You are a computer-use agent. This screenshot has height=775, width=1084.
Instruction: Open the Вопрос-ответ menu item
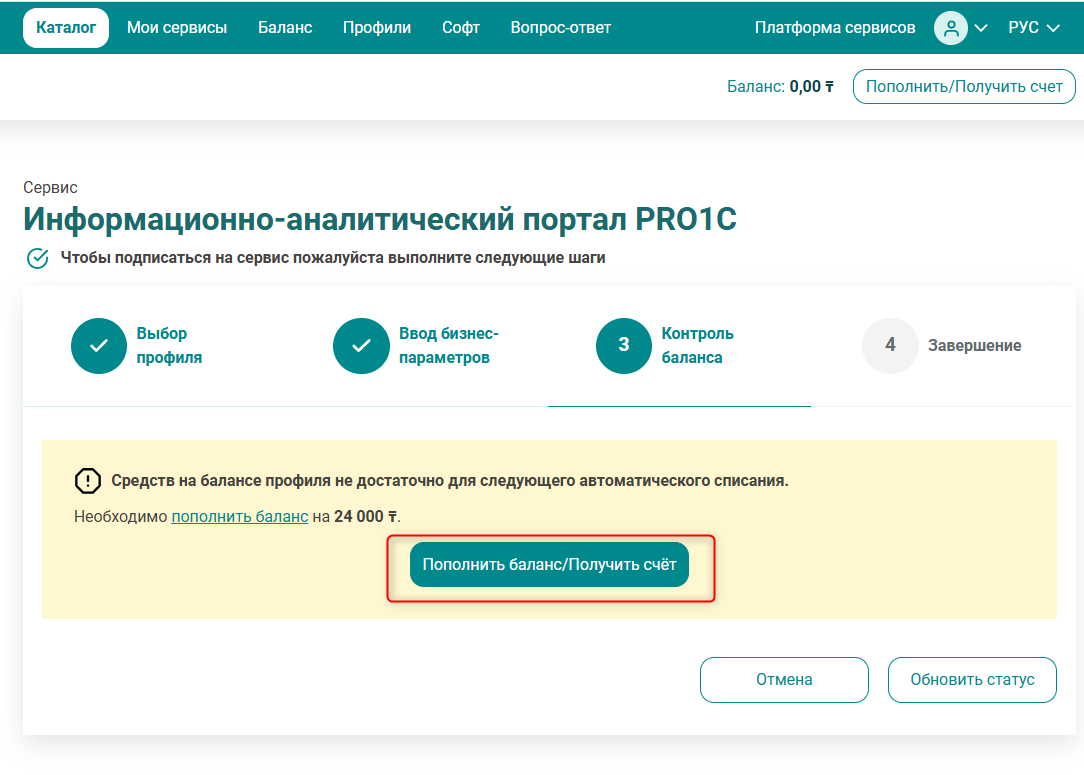(x=560, y=28)
